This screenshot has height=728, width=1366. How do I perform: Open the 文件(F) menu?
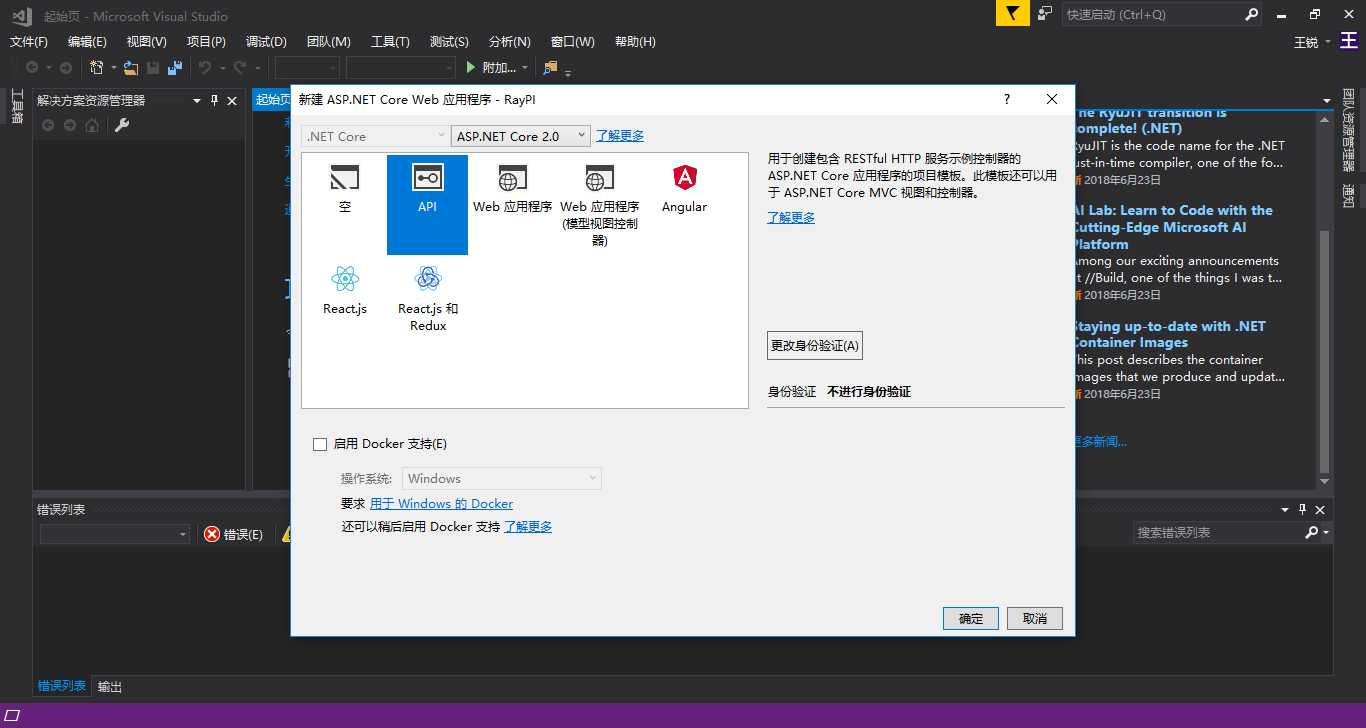coord(29,41)
